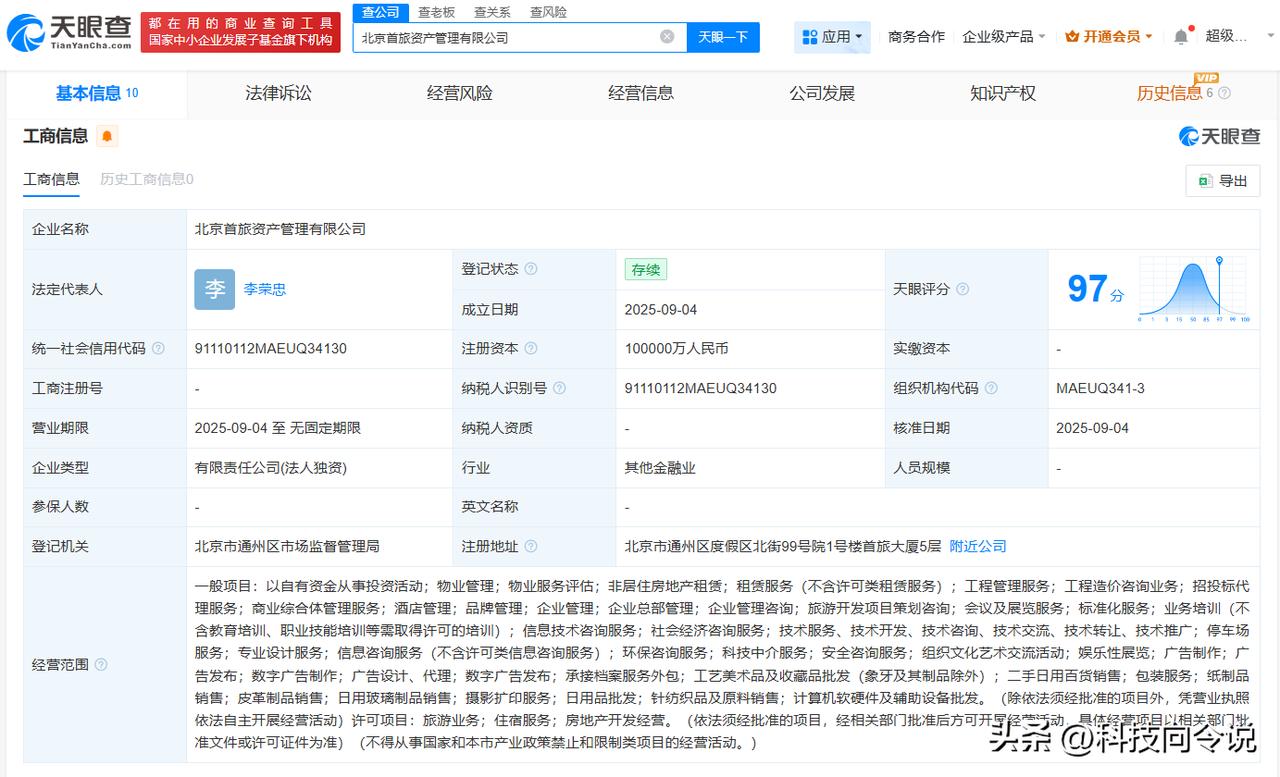
Task: Click the 超级 user account label
Action: [1227, 36]
